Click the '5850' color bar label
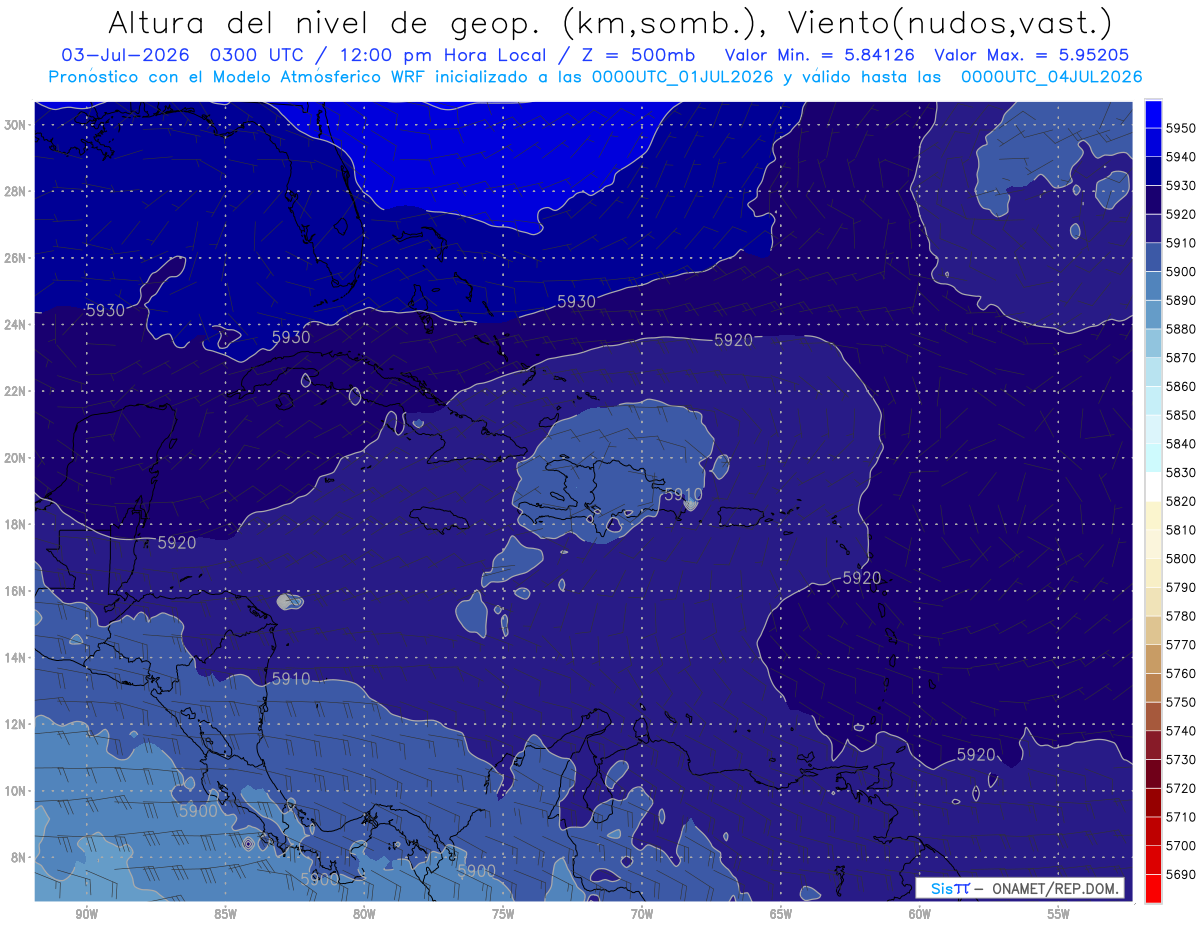1200x927 pixels. [1181, 415]
